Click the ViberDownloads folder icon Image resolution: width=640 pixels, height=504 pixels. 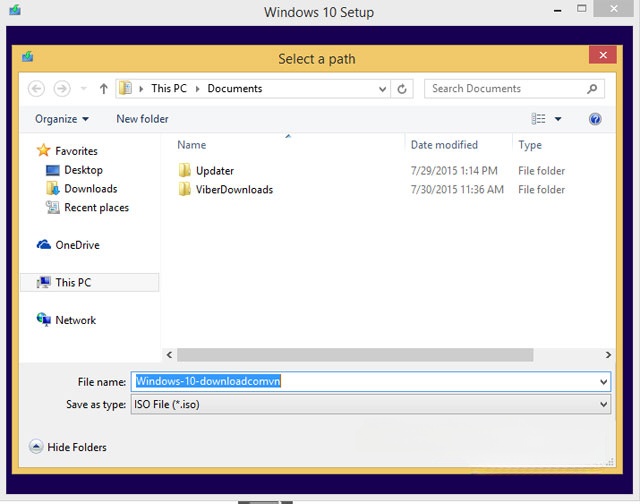point(184,189)
